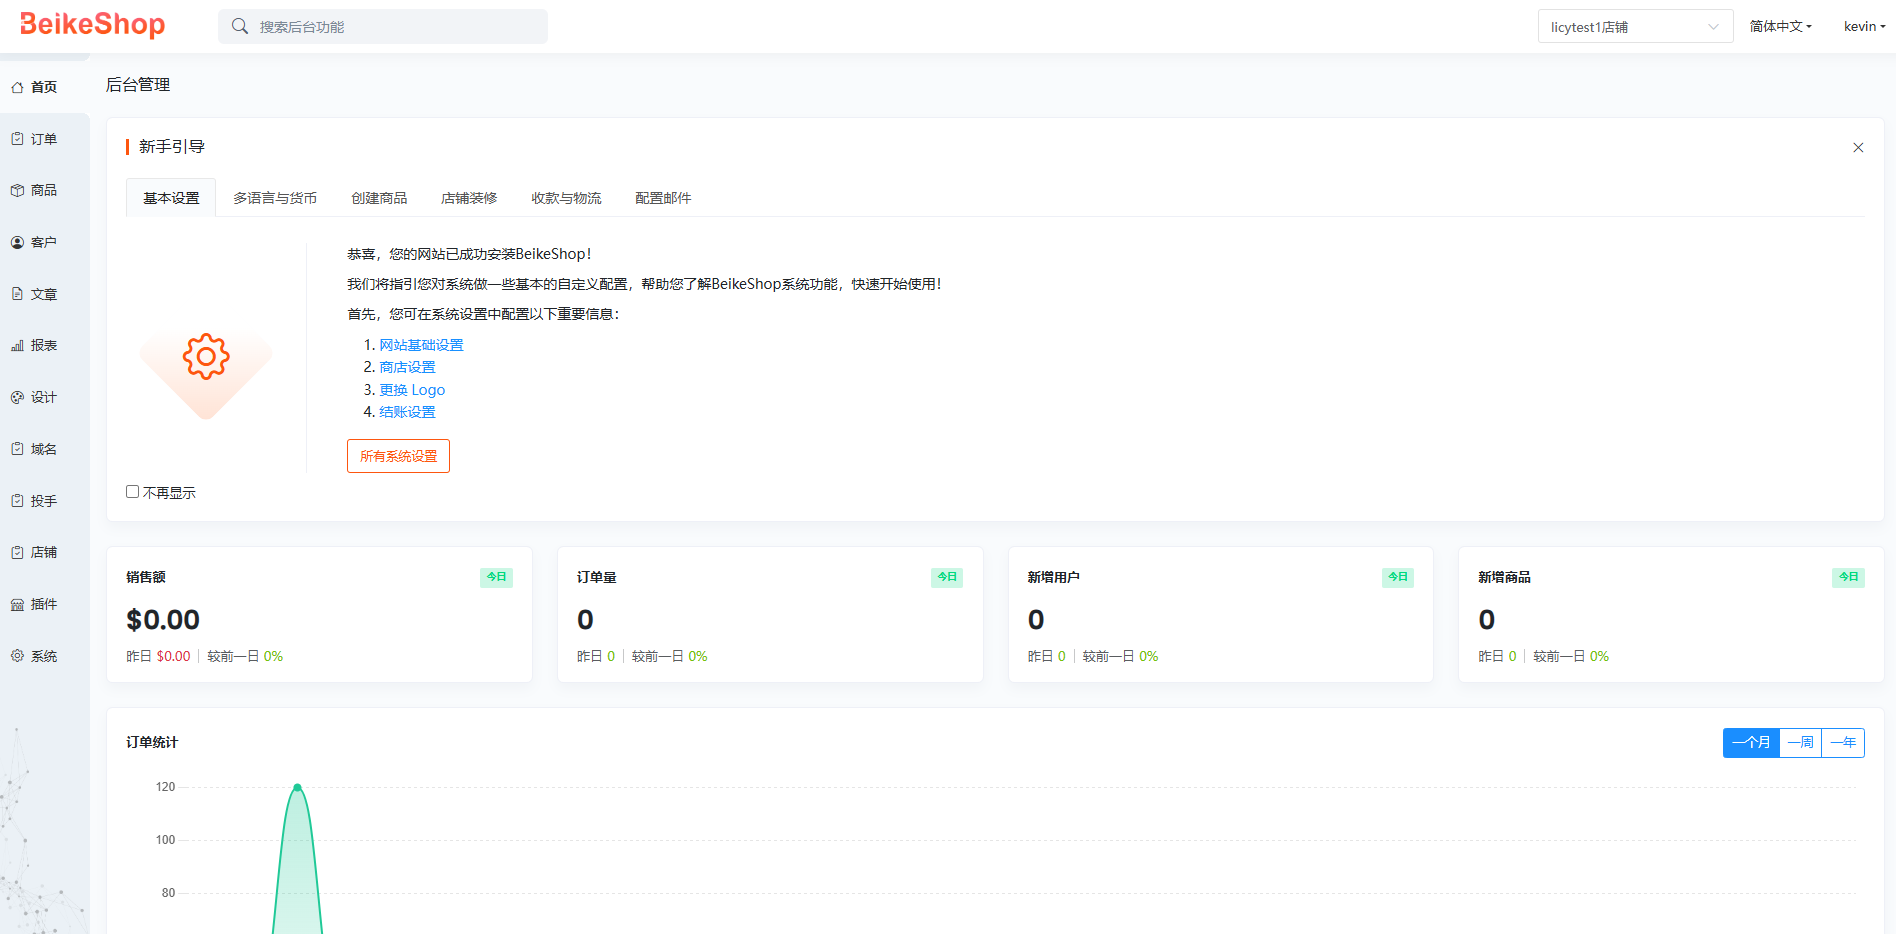Image resolution: width=1896 pixels, height=934 pixels.
Task: Select the 一周 chart range
Action: tap(1801, 742)
